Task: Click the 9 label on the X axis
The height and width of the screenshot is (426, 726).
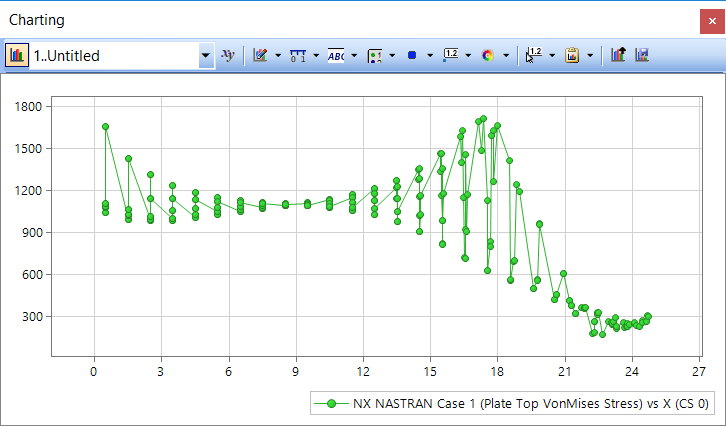Action: click(295, 371)
